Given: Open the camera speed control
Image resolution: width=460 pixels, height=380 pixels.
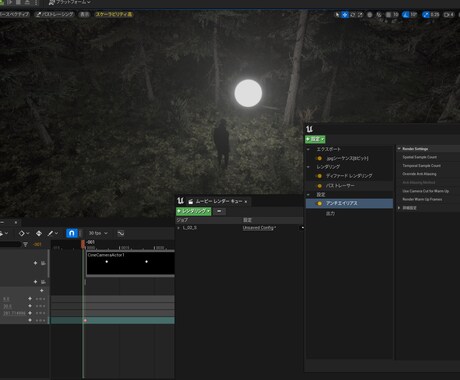Looking at the screenshot, I should coord(449,15).
